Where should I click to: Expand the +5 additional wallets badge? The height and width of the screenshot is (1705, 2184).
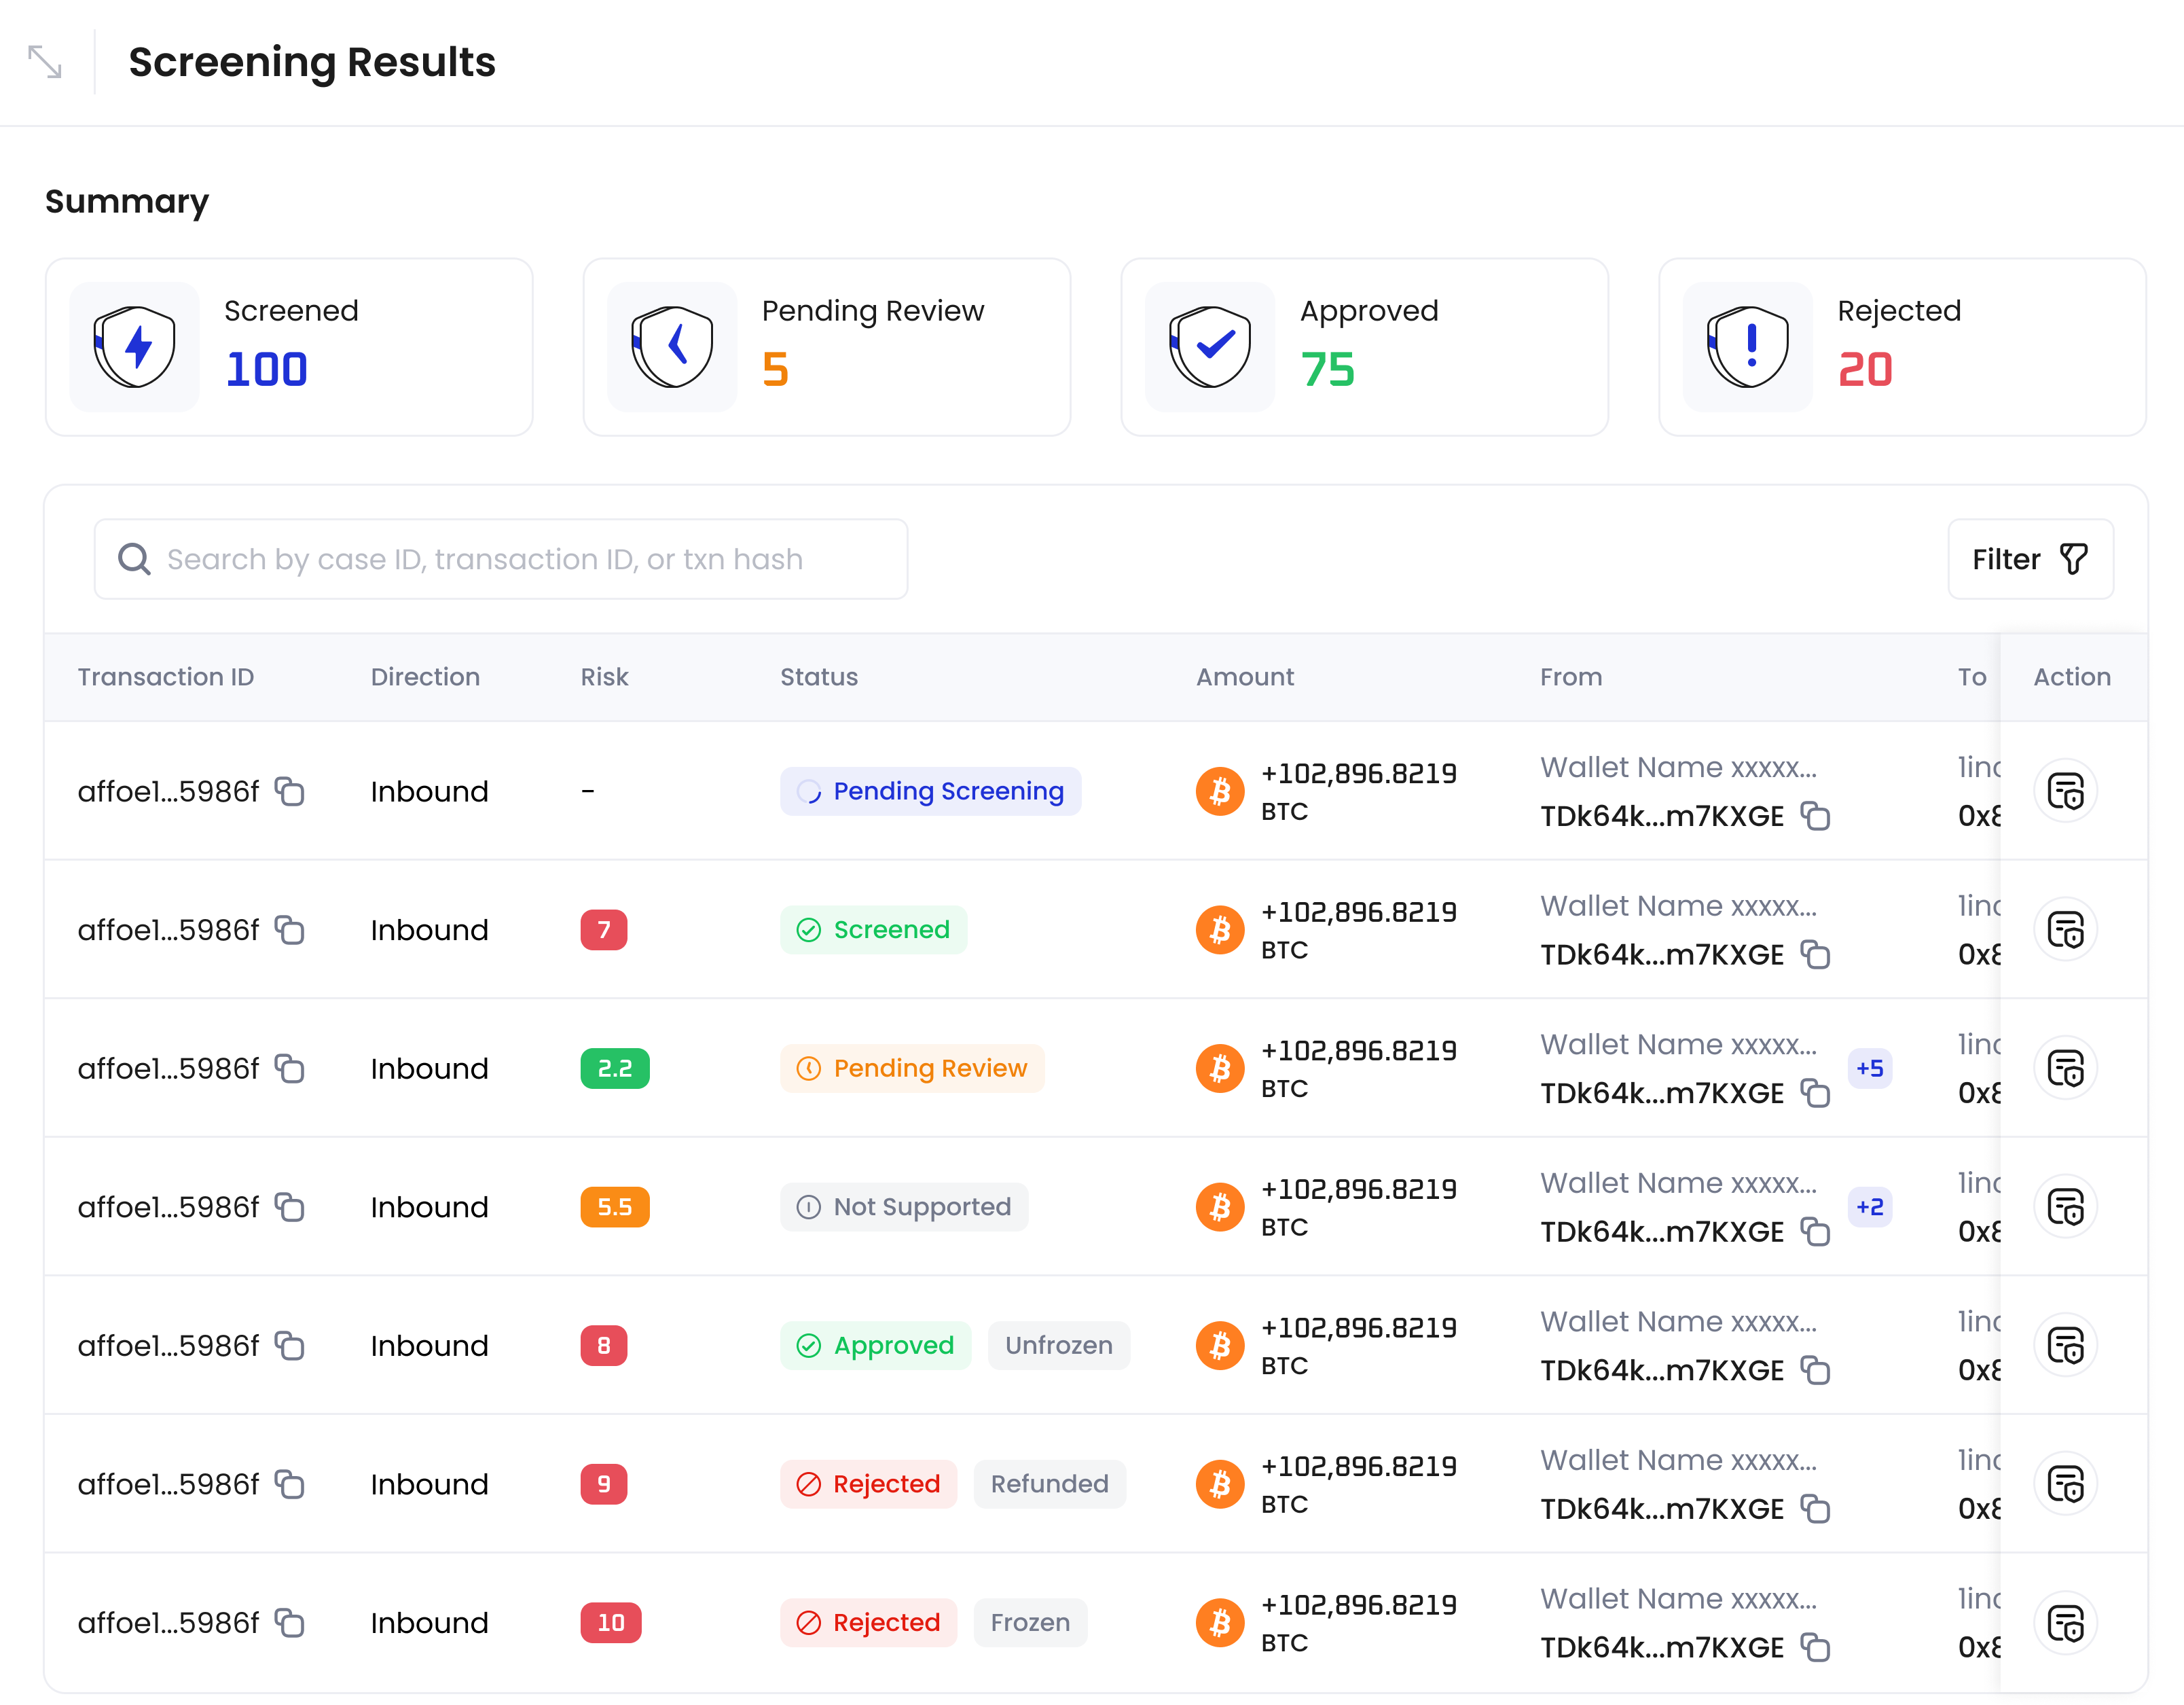click(1869, 1068)
